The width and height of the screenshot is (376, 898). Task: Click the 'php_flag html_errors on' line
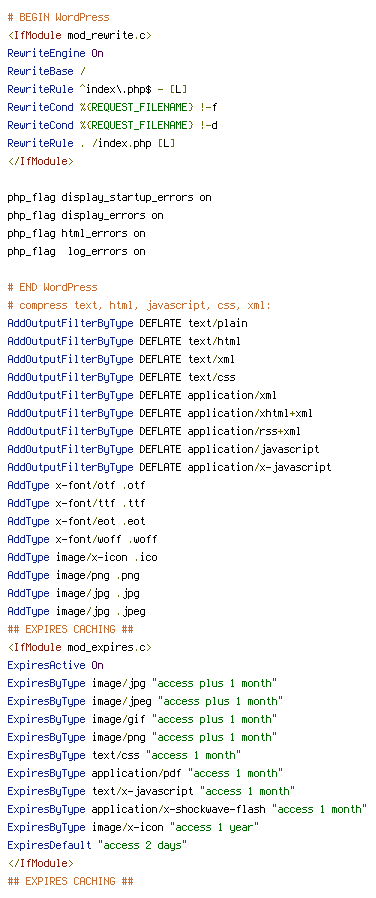tap(77, 233)
